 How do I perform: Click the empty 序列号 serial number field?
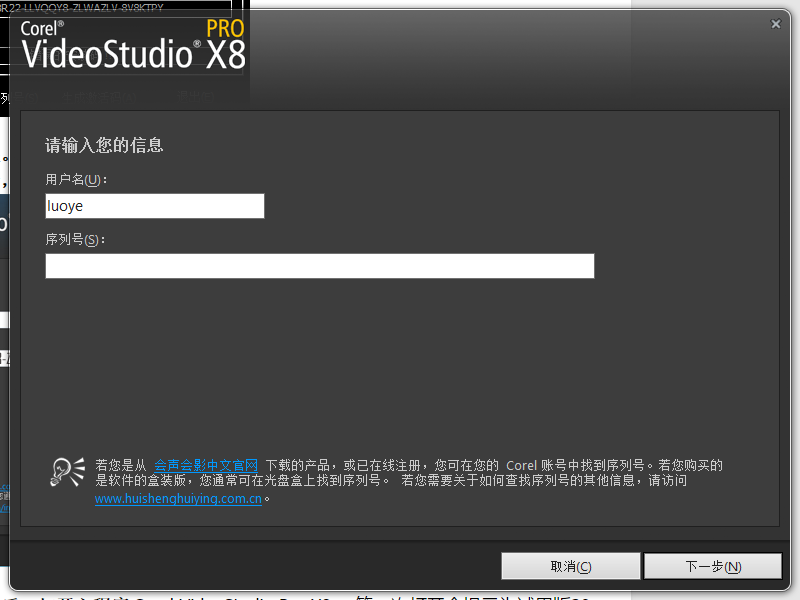320,266
